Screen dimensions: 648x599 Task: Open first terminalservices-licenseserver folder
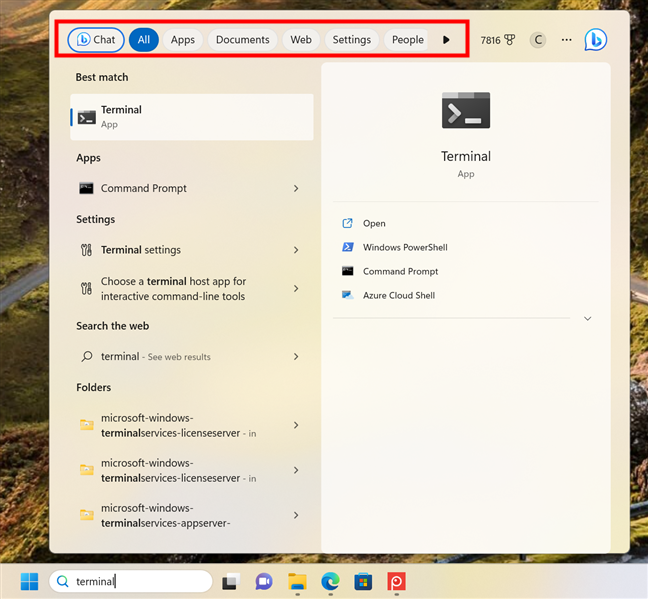tap(192, 425)
